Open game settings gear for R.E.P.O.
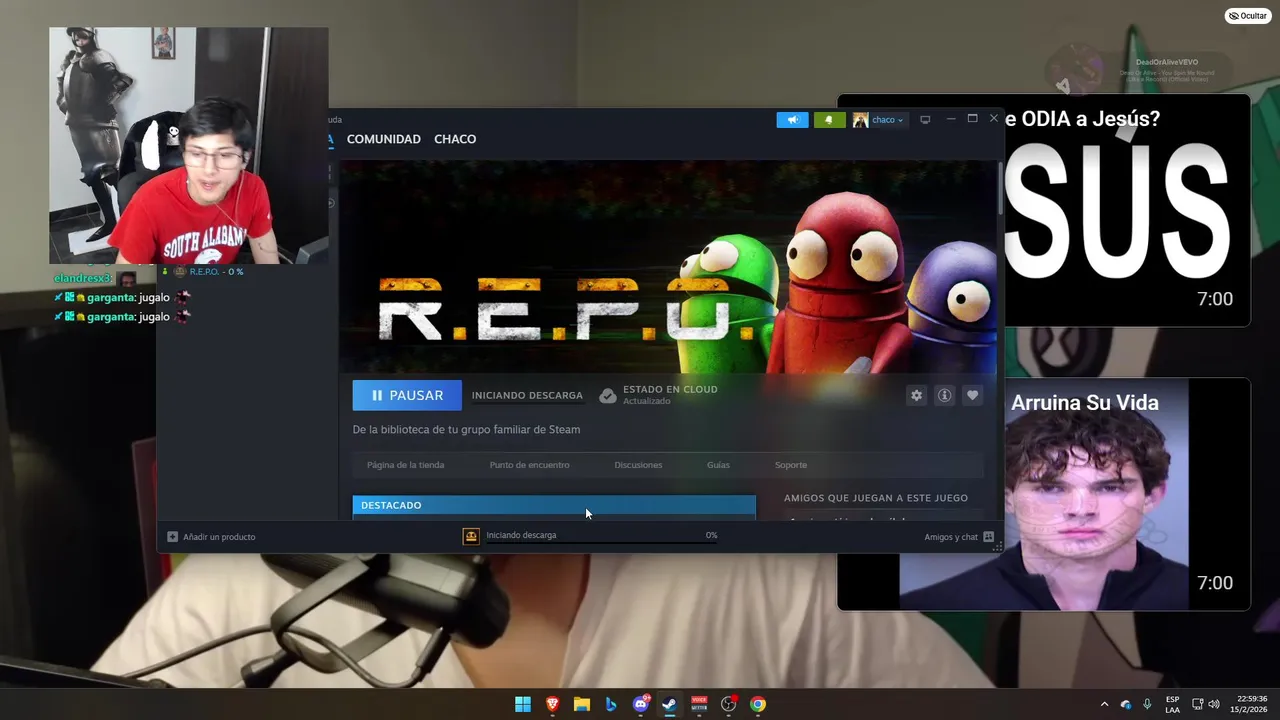 [916, 395]
